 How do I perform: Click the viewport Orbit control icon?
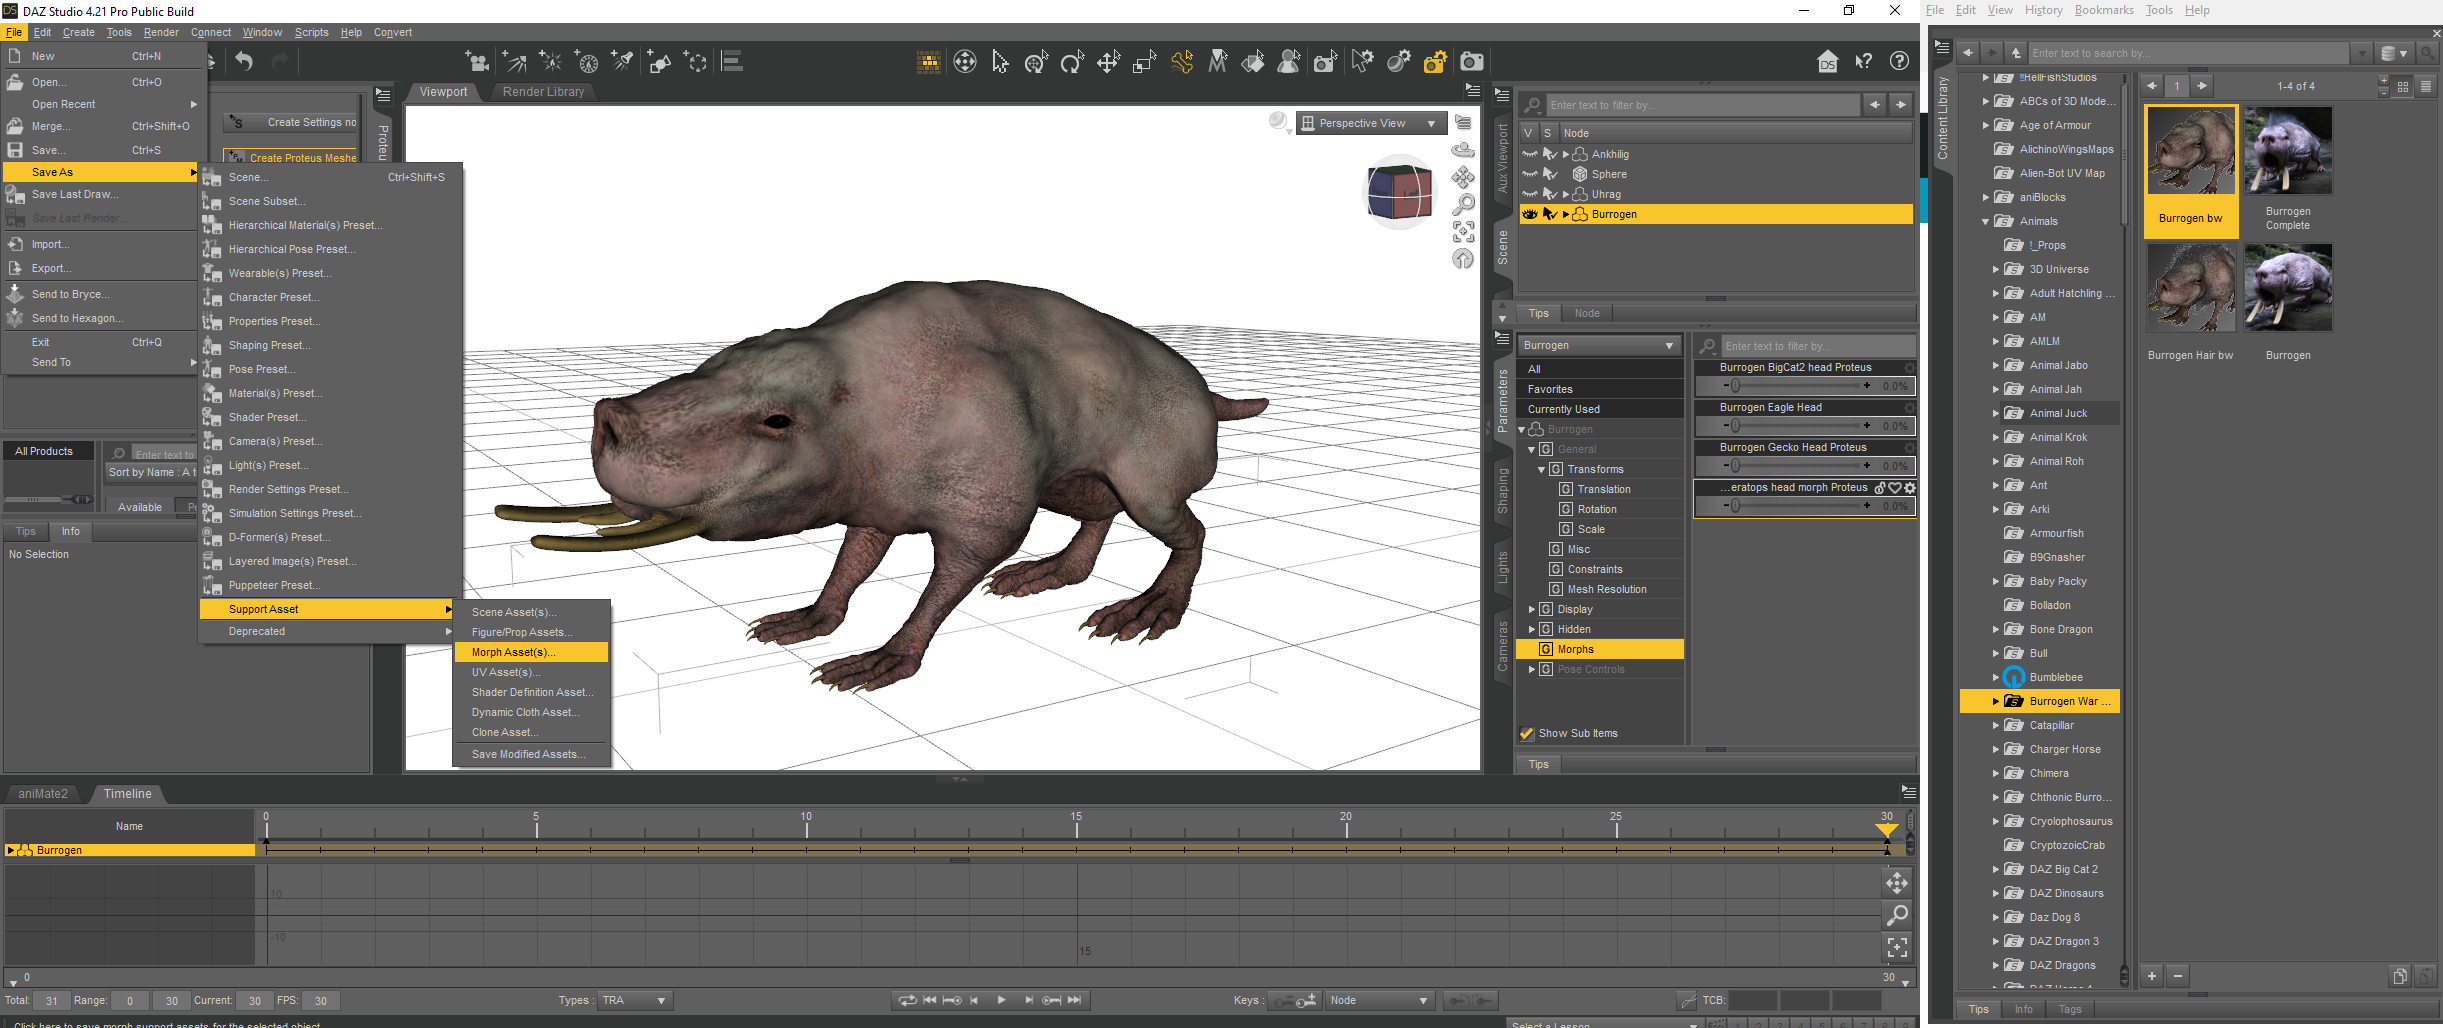tap(1463, 150)
